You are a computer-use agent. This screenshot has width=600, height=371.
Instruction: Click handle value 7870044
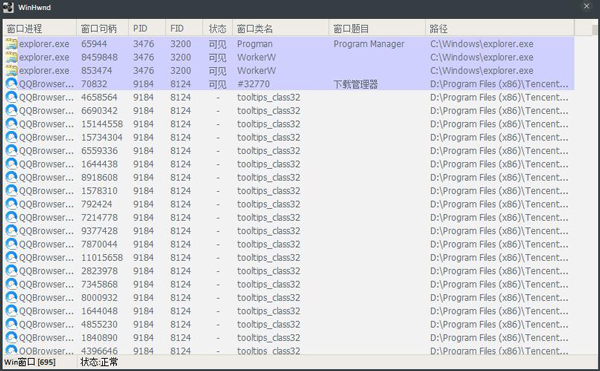pos(99,244)
